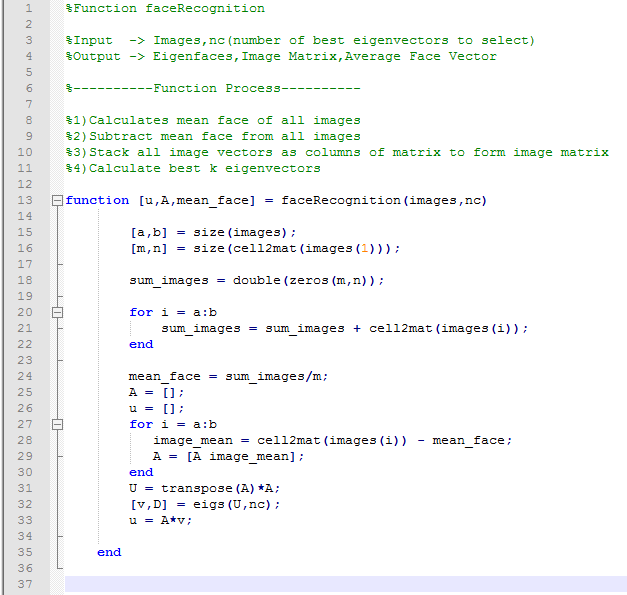Viewport: 627px width, 595px height.
Task: Click comment '%3)Stack all image vectors'
Action: tap(337, 152)
